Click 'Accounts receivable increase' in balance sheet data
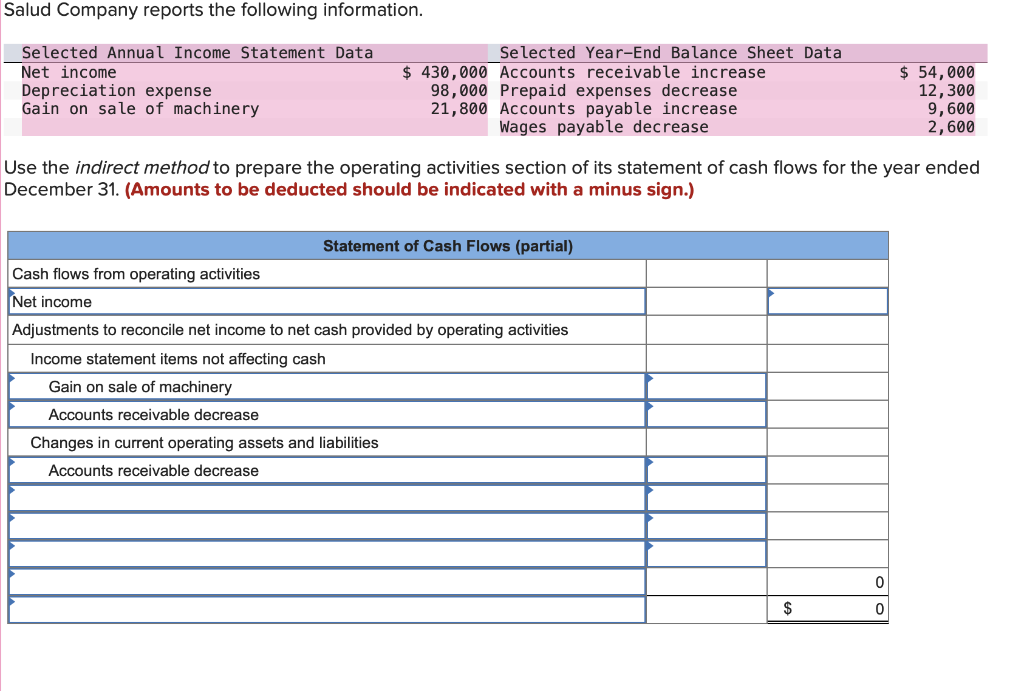Screen dimensions: 1024x691 632,72
